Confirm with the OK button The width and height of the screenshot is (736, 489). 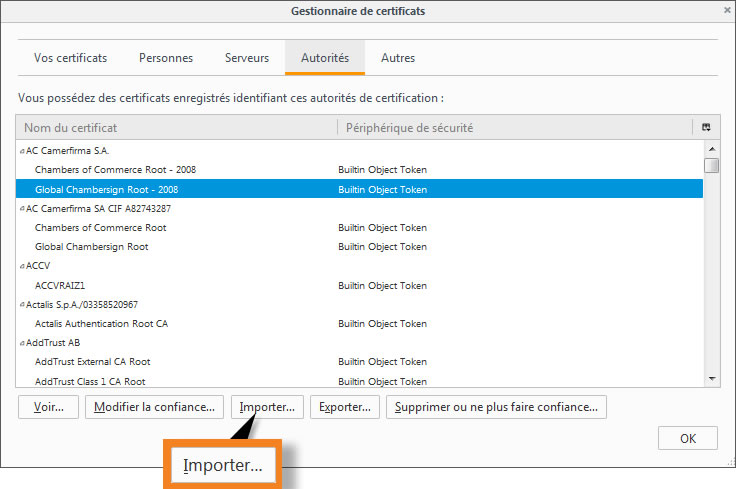[687, 438]
